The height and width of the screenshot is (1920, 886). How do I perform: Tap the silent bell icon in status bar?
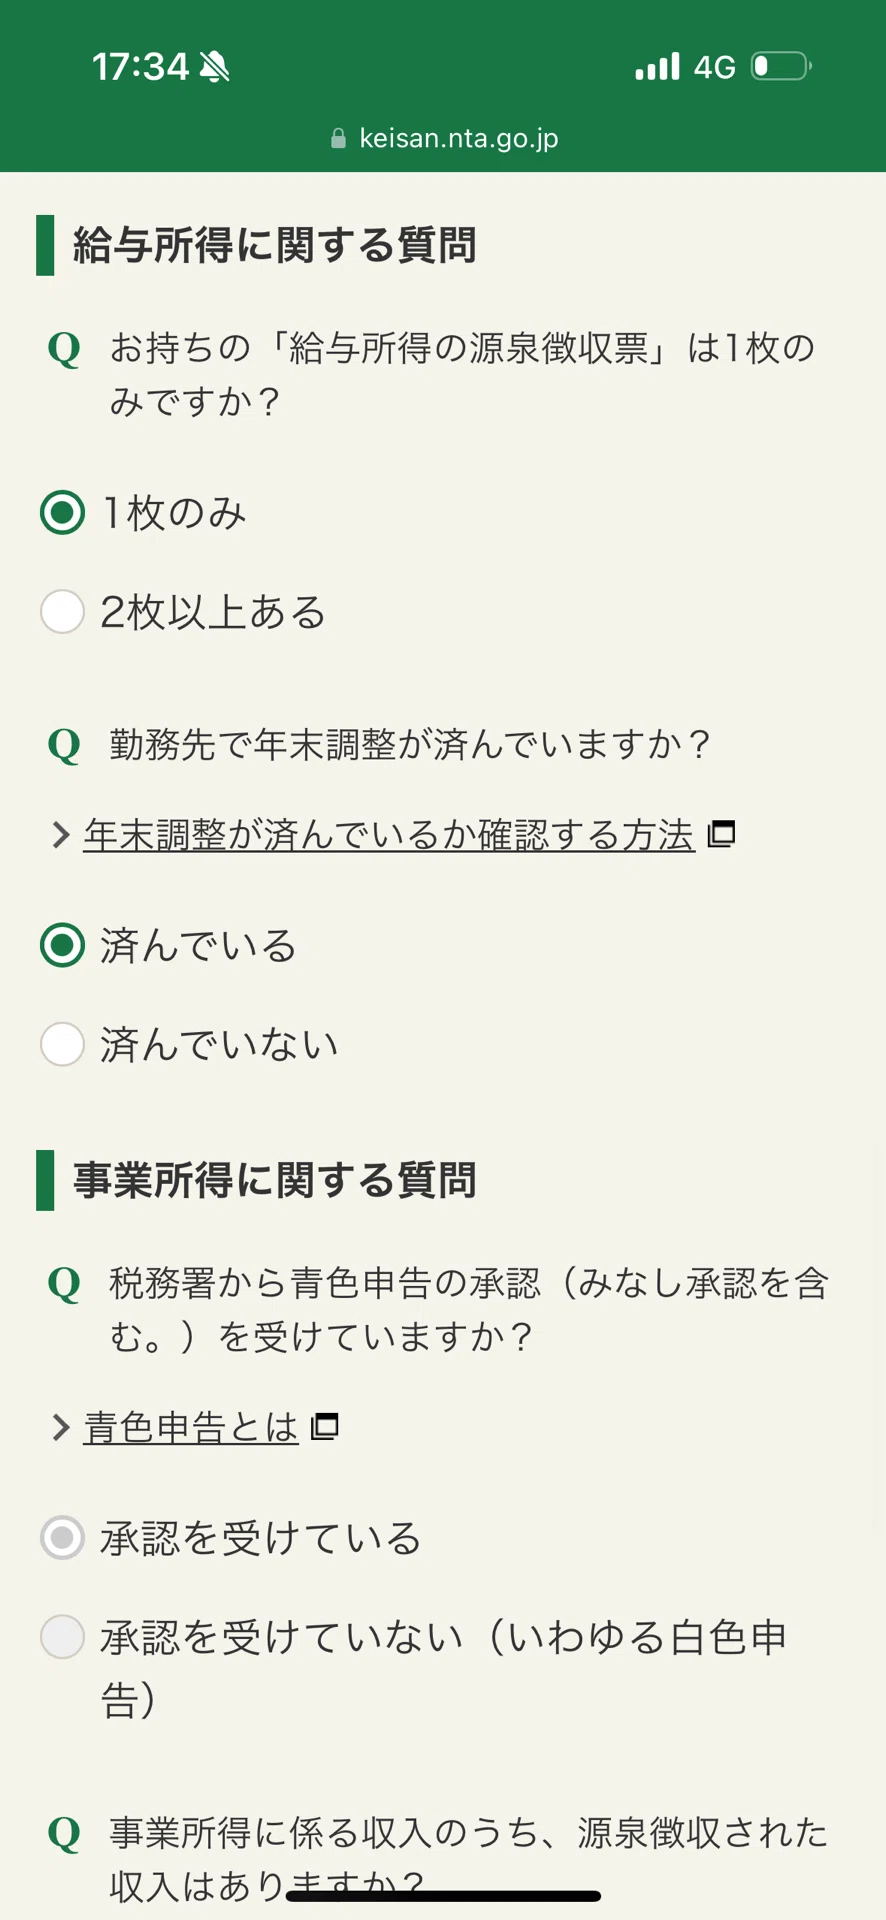click(214, 67)
